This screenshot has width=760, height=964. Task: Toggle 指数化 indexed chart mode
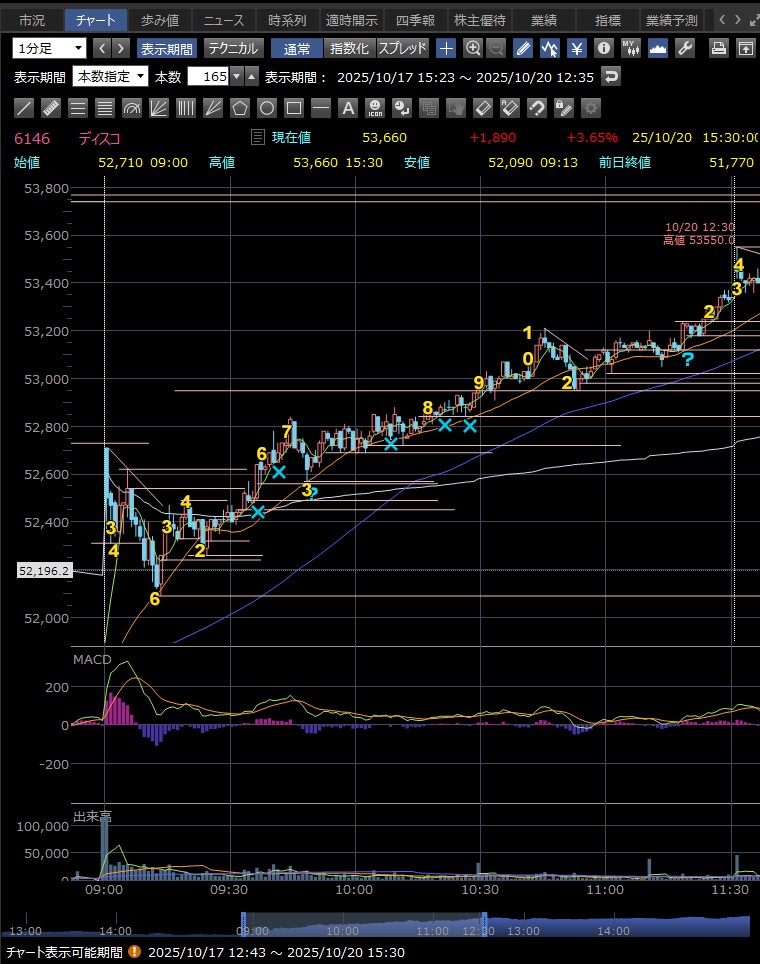349,48
